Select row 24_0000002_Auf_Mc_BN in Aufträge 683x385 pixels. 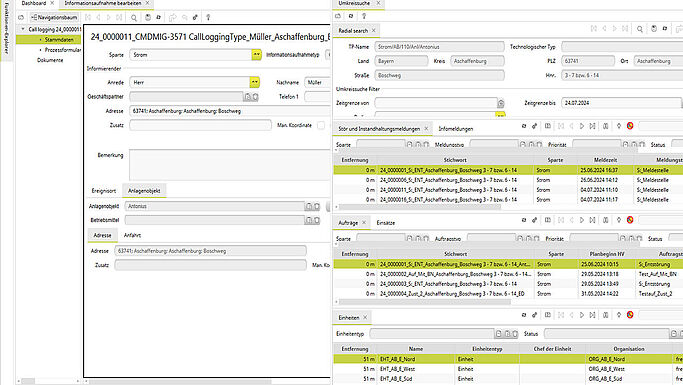508,274
